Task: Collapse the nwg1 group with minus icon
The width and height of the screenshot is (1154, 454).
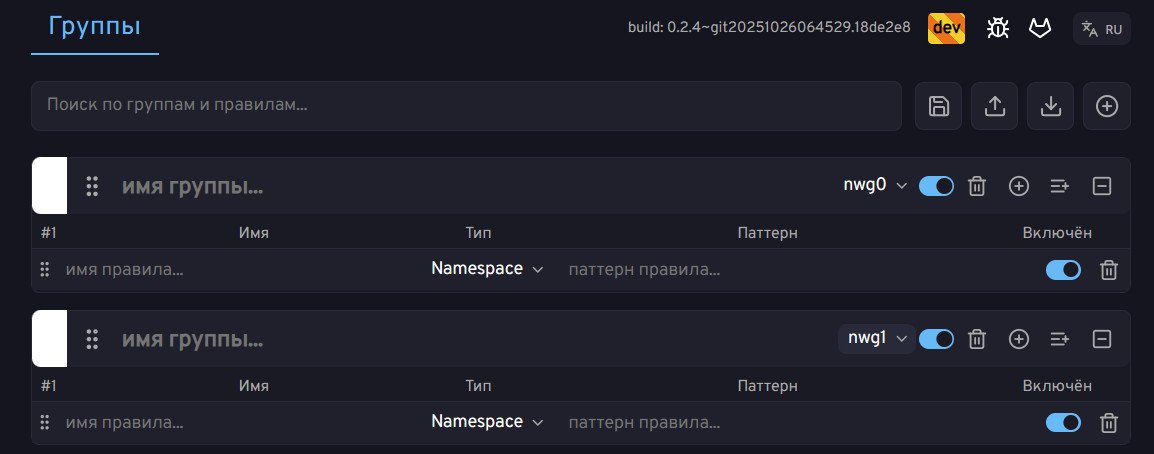Action: click(1102, 339)
